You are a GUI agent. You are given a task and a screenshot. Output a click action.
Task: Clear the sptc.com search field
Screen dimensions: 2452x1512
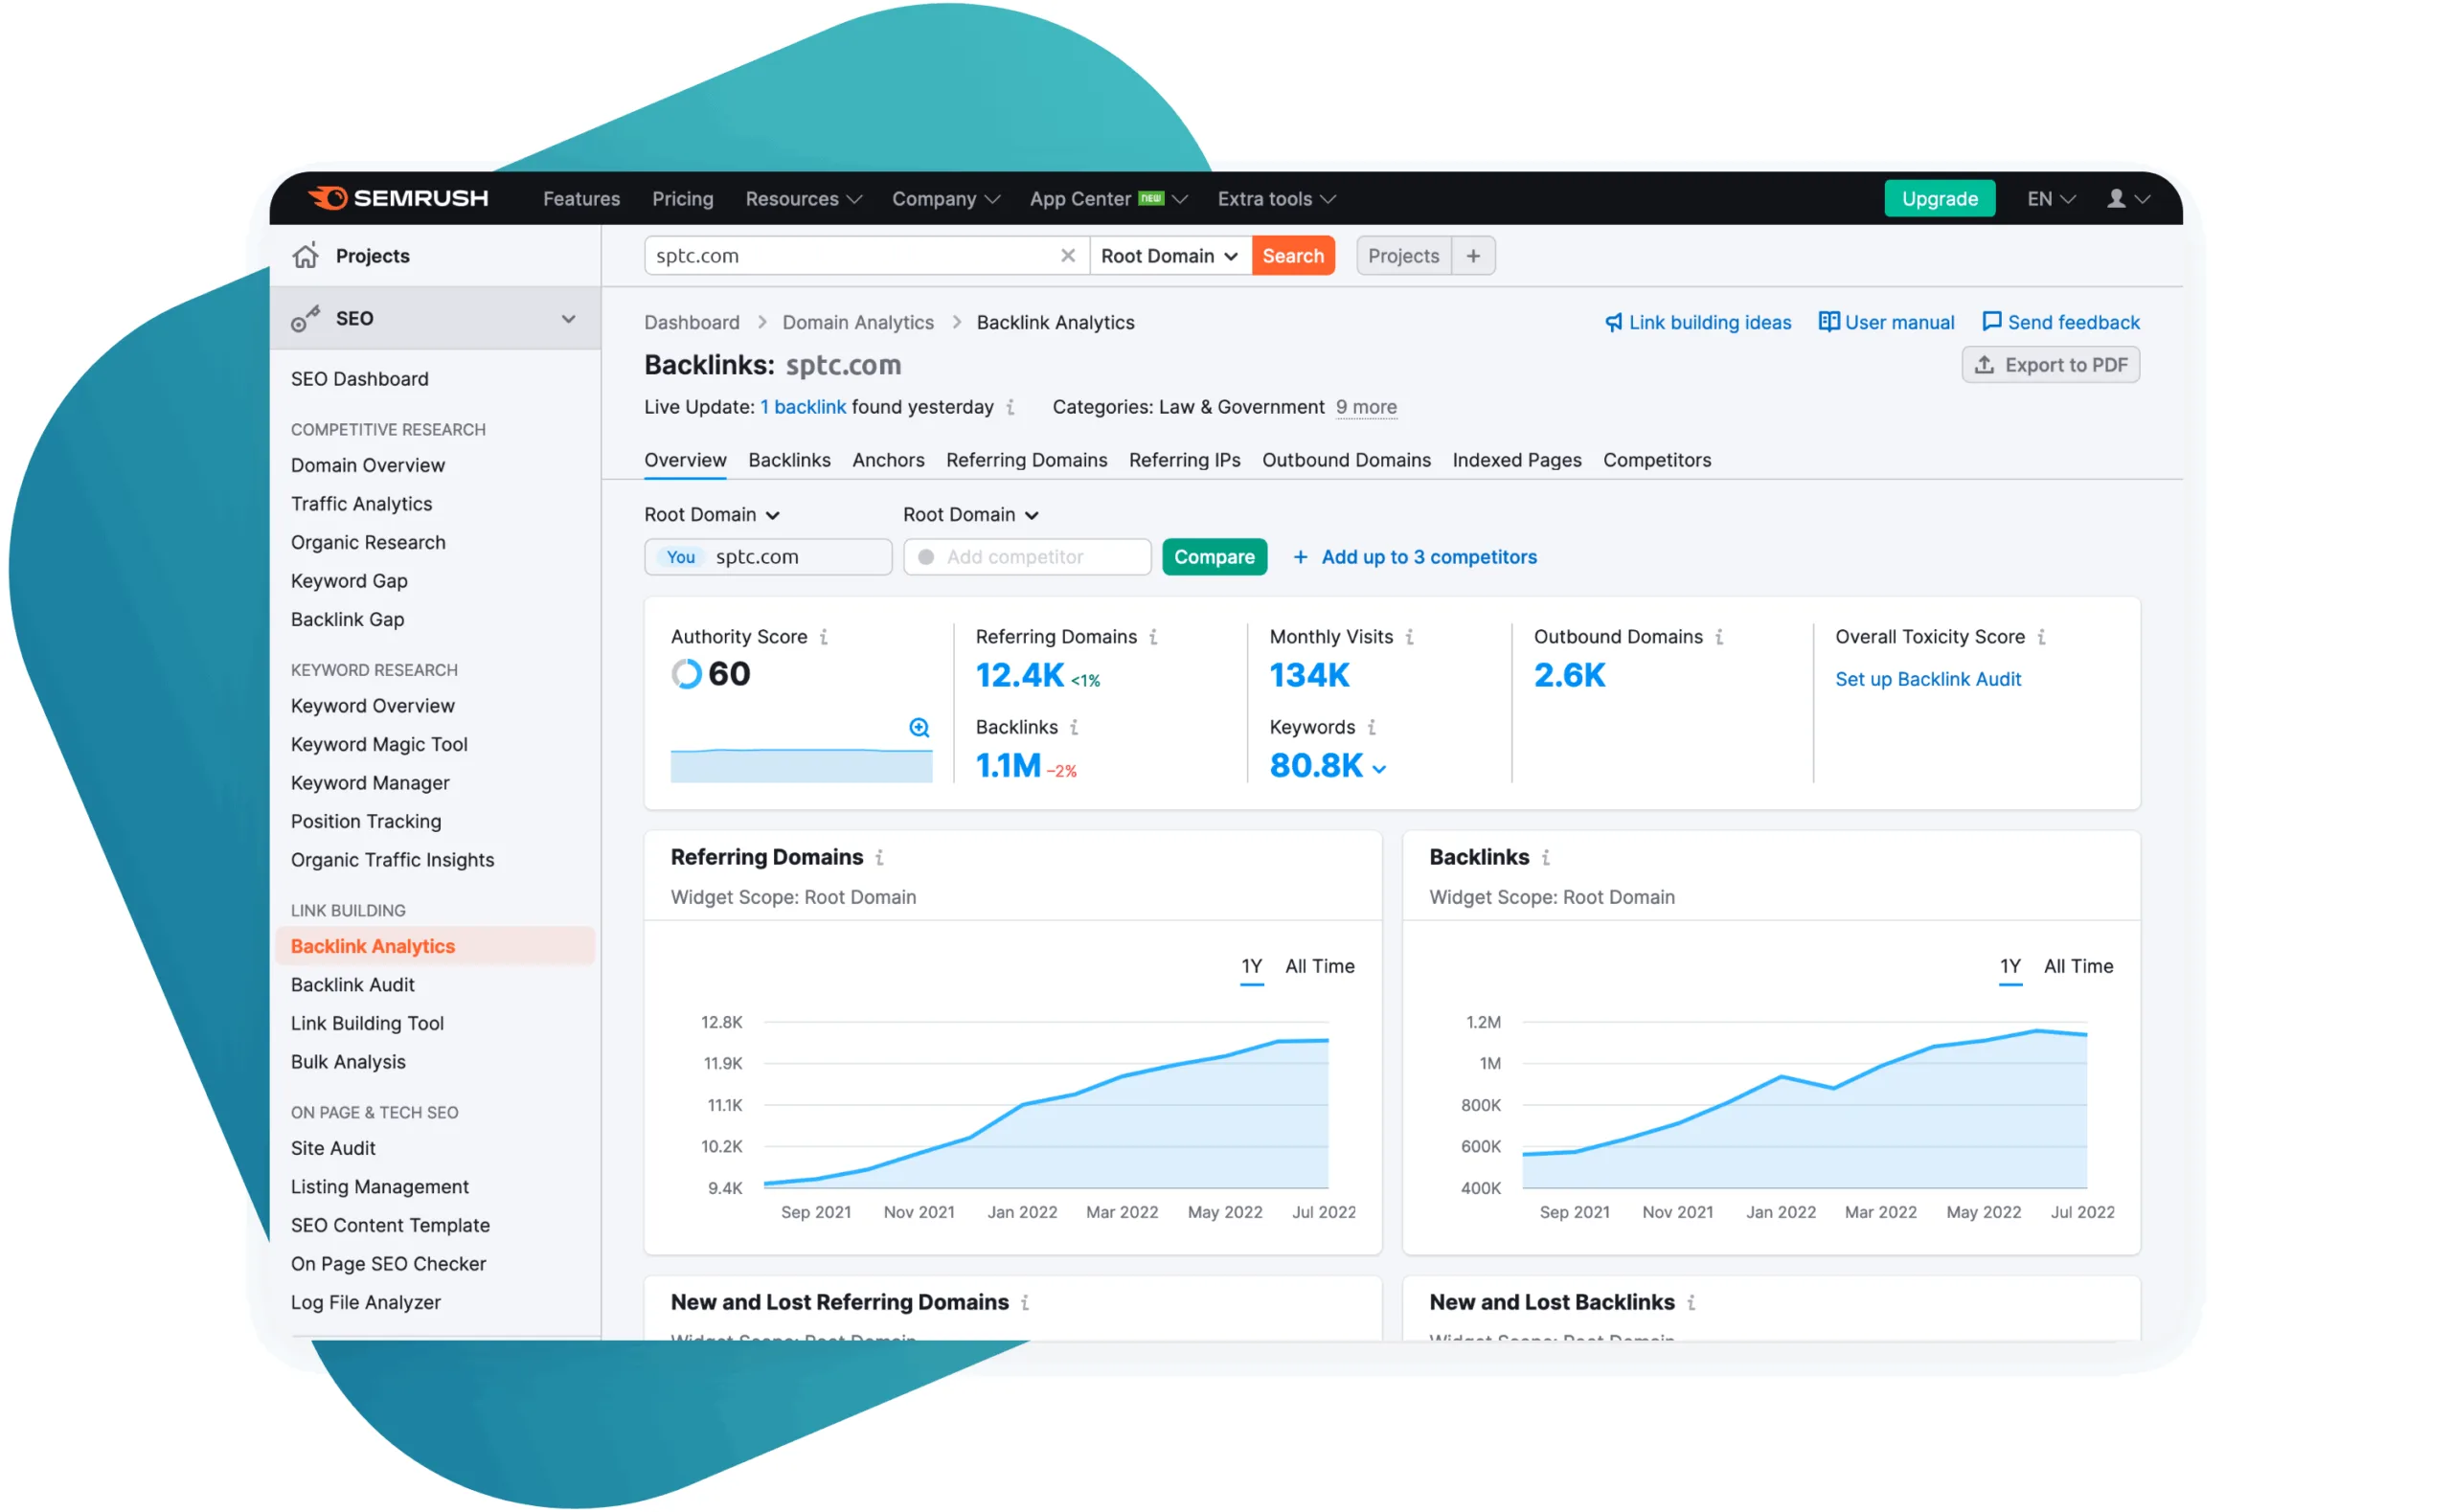1068,255
